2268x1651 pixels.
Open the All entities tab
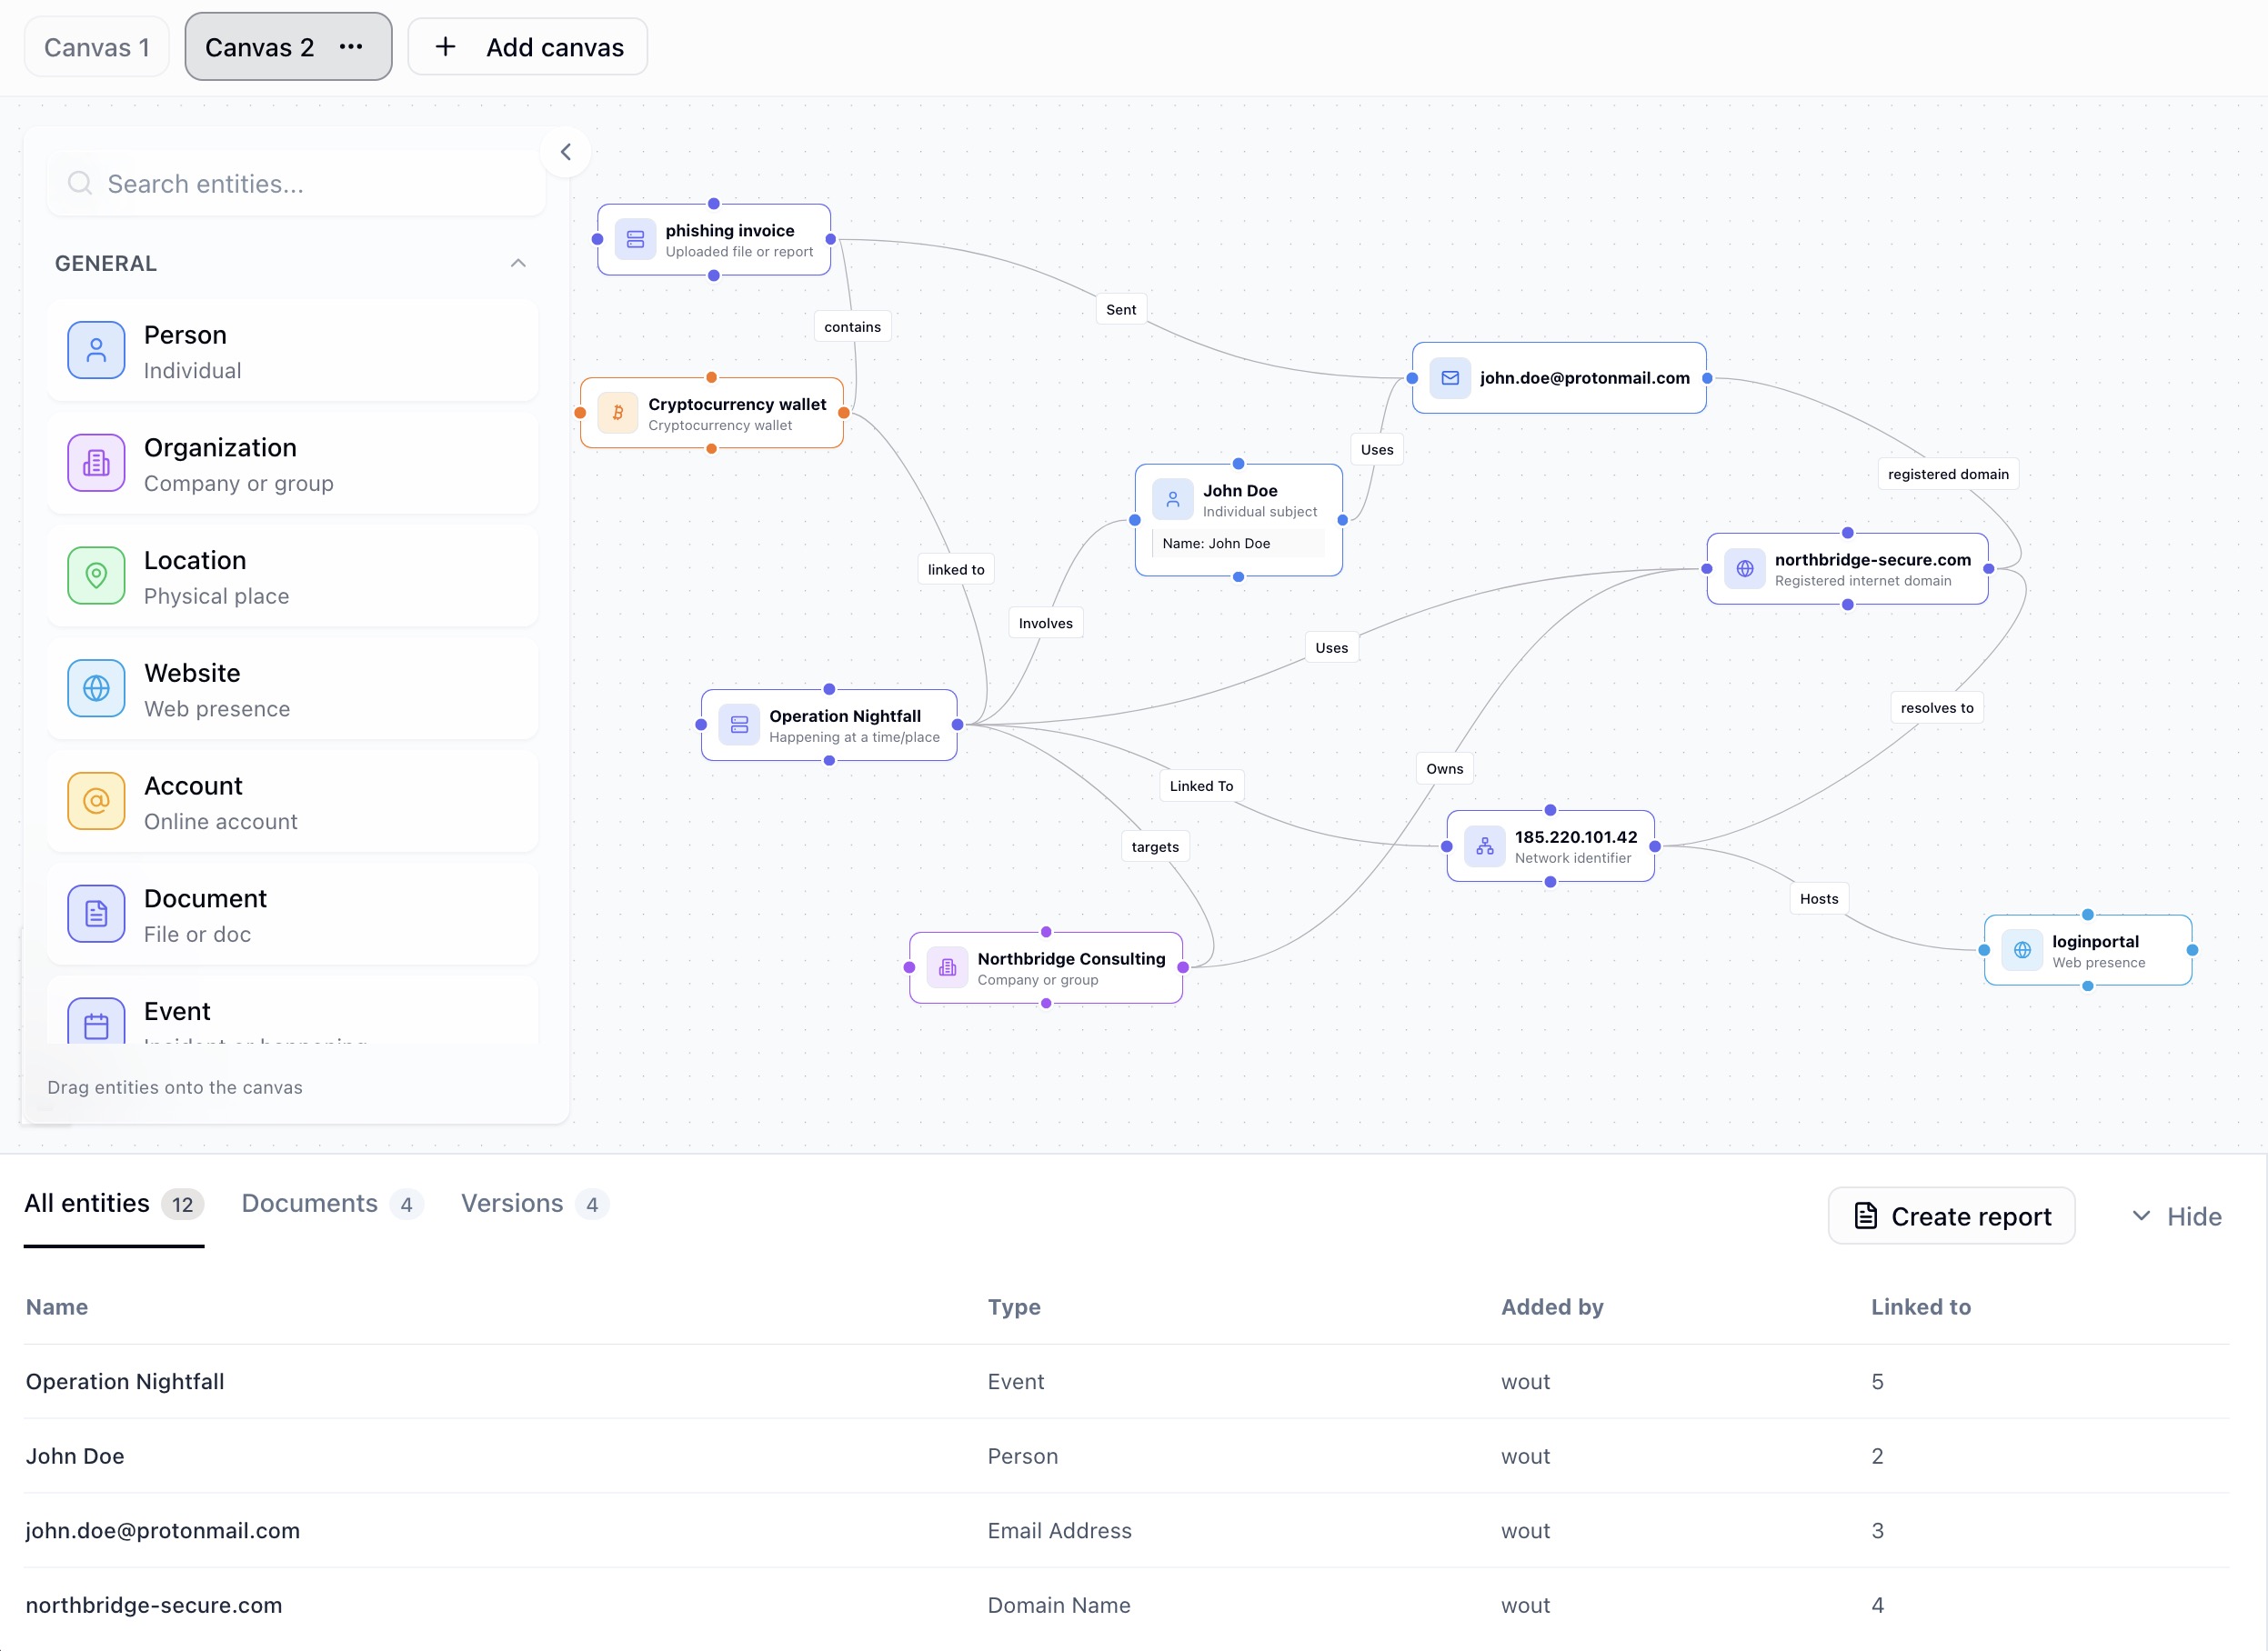pos(114,1204)
